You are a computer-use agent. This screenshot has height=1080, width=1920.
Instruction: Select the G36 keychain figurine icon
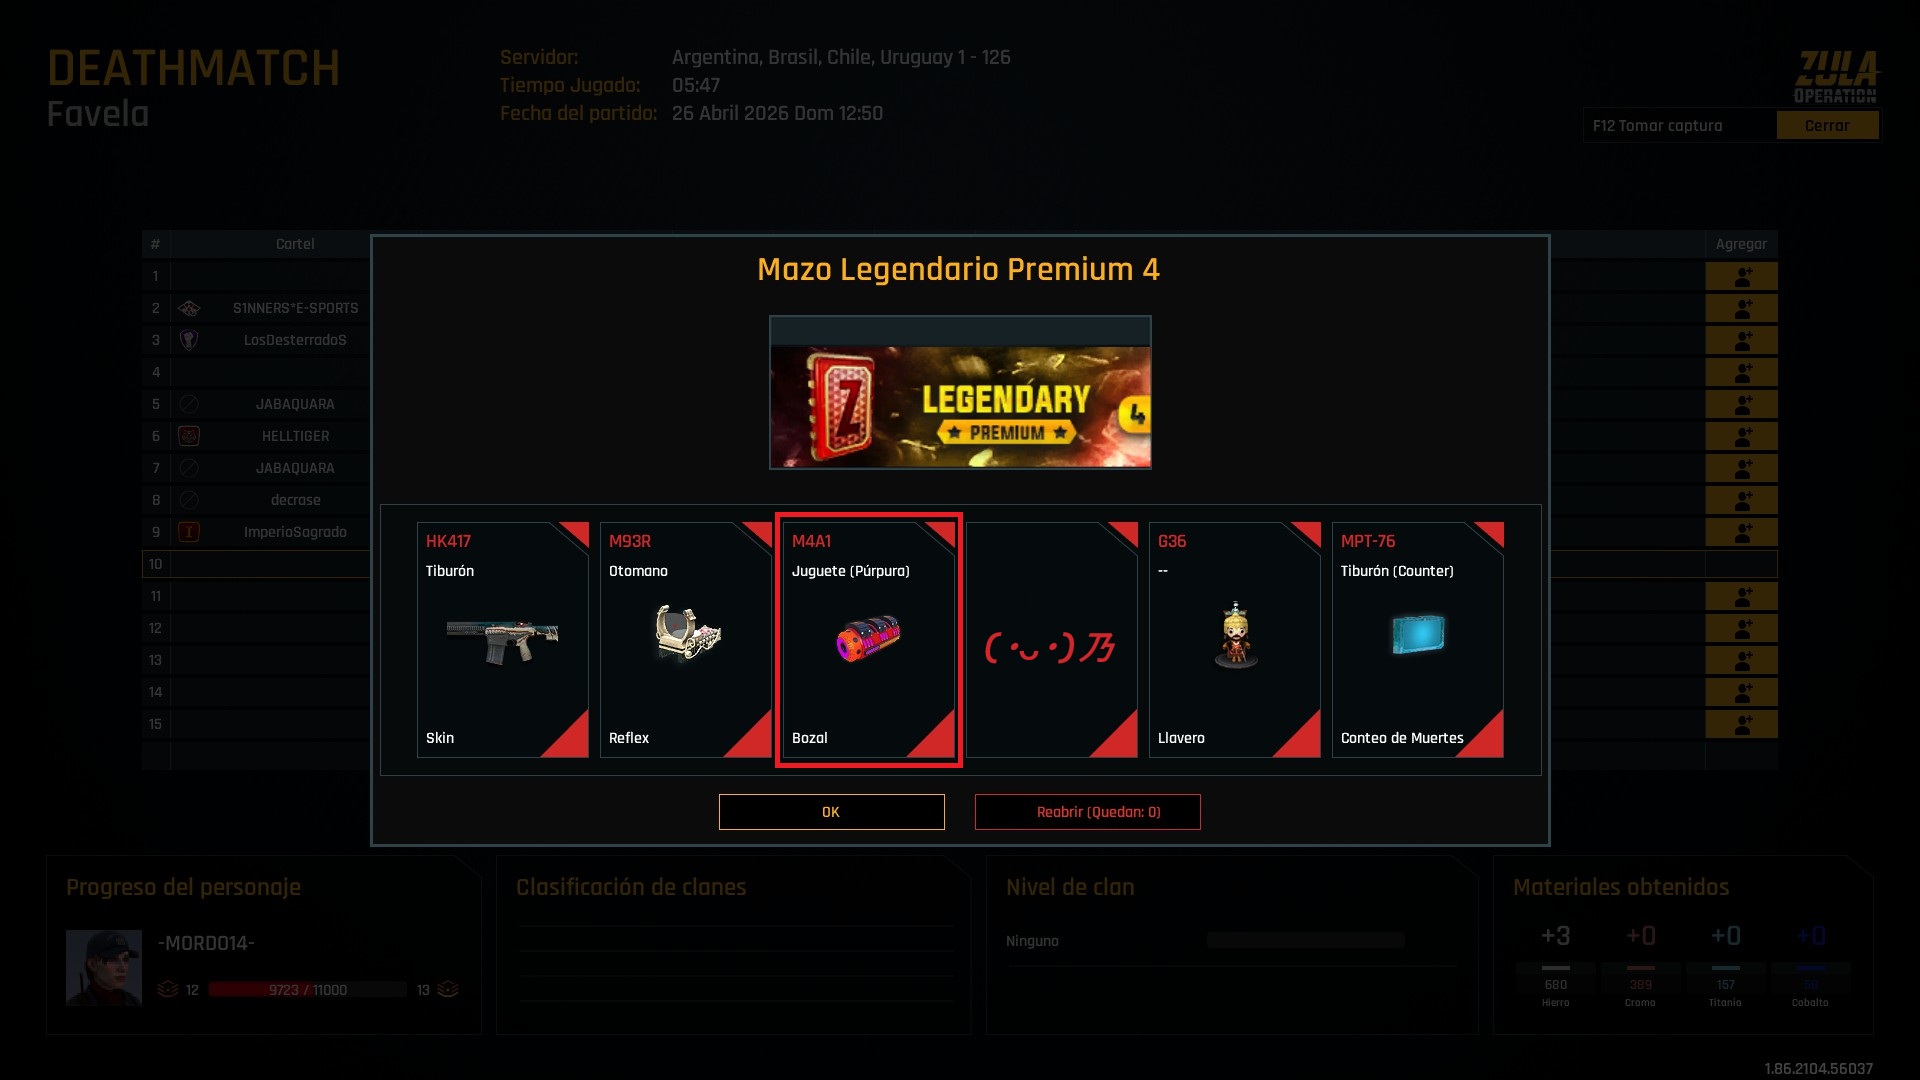click(x=1236, y=635)
